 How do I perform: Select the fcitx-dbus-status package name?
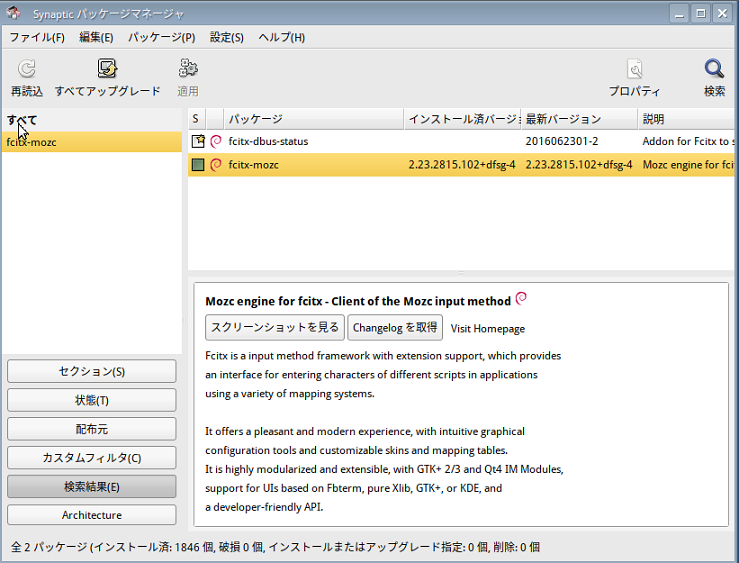pyautogui.click(x=268, y=141)
